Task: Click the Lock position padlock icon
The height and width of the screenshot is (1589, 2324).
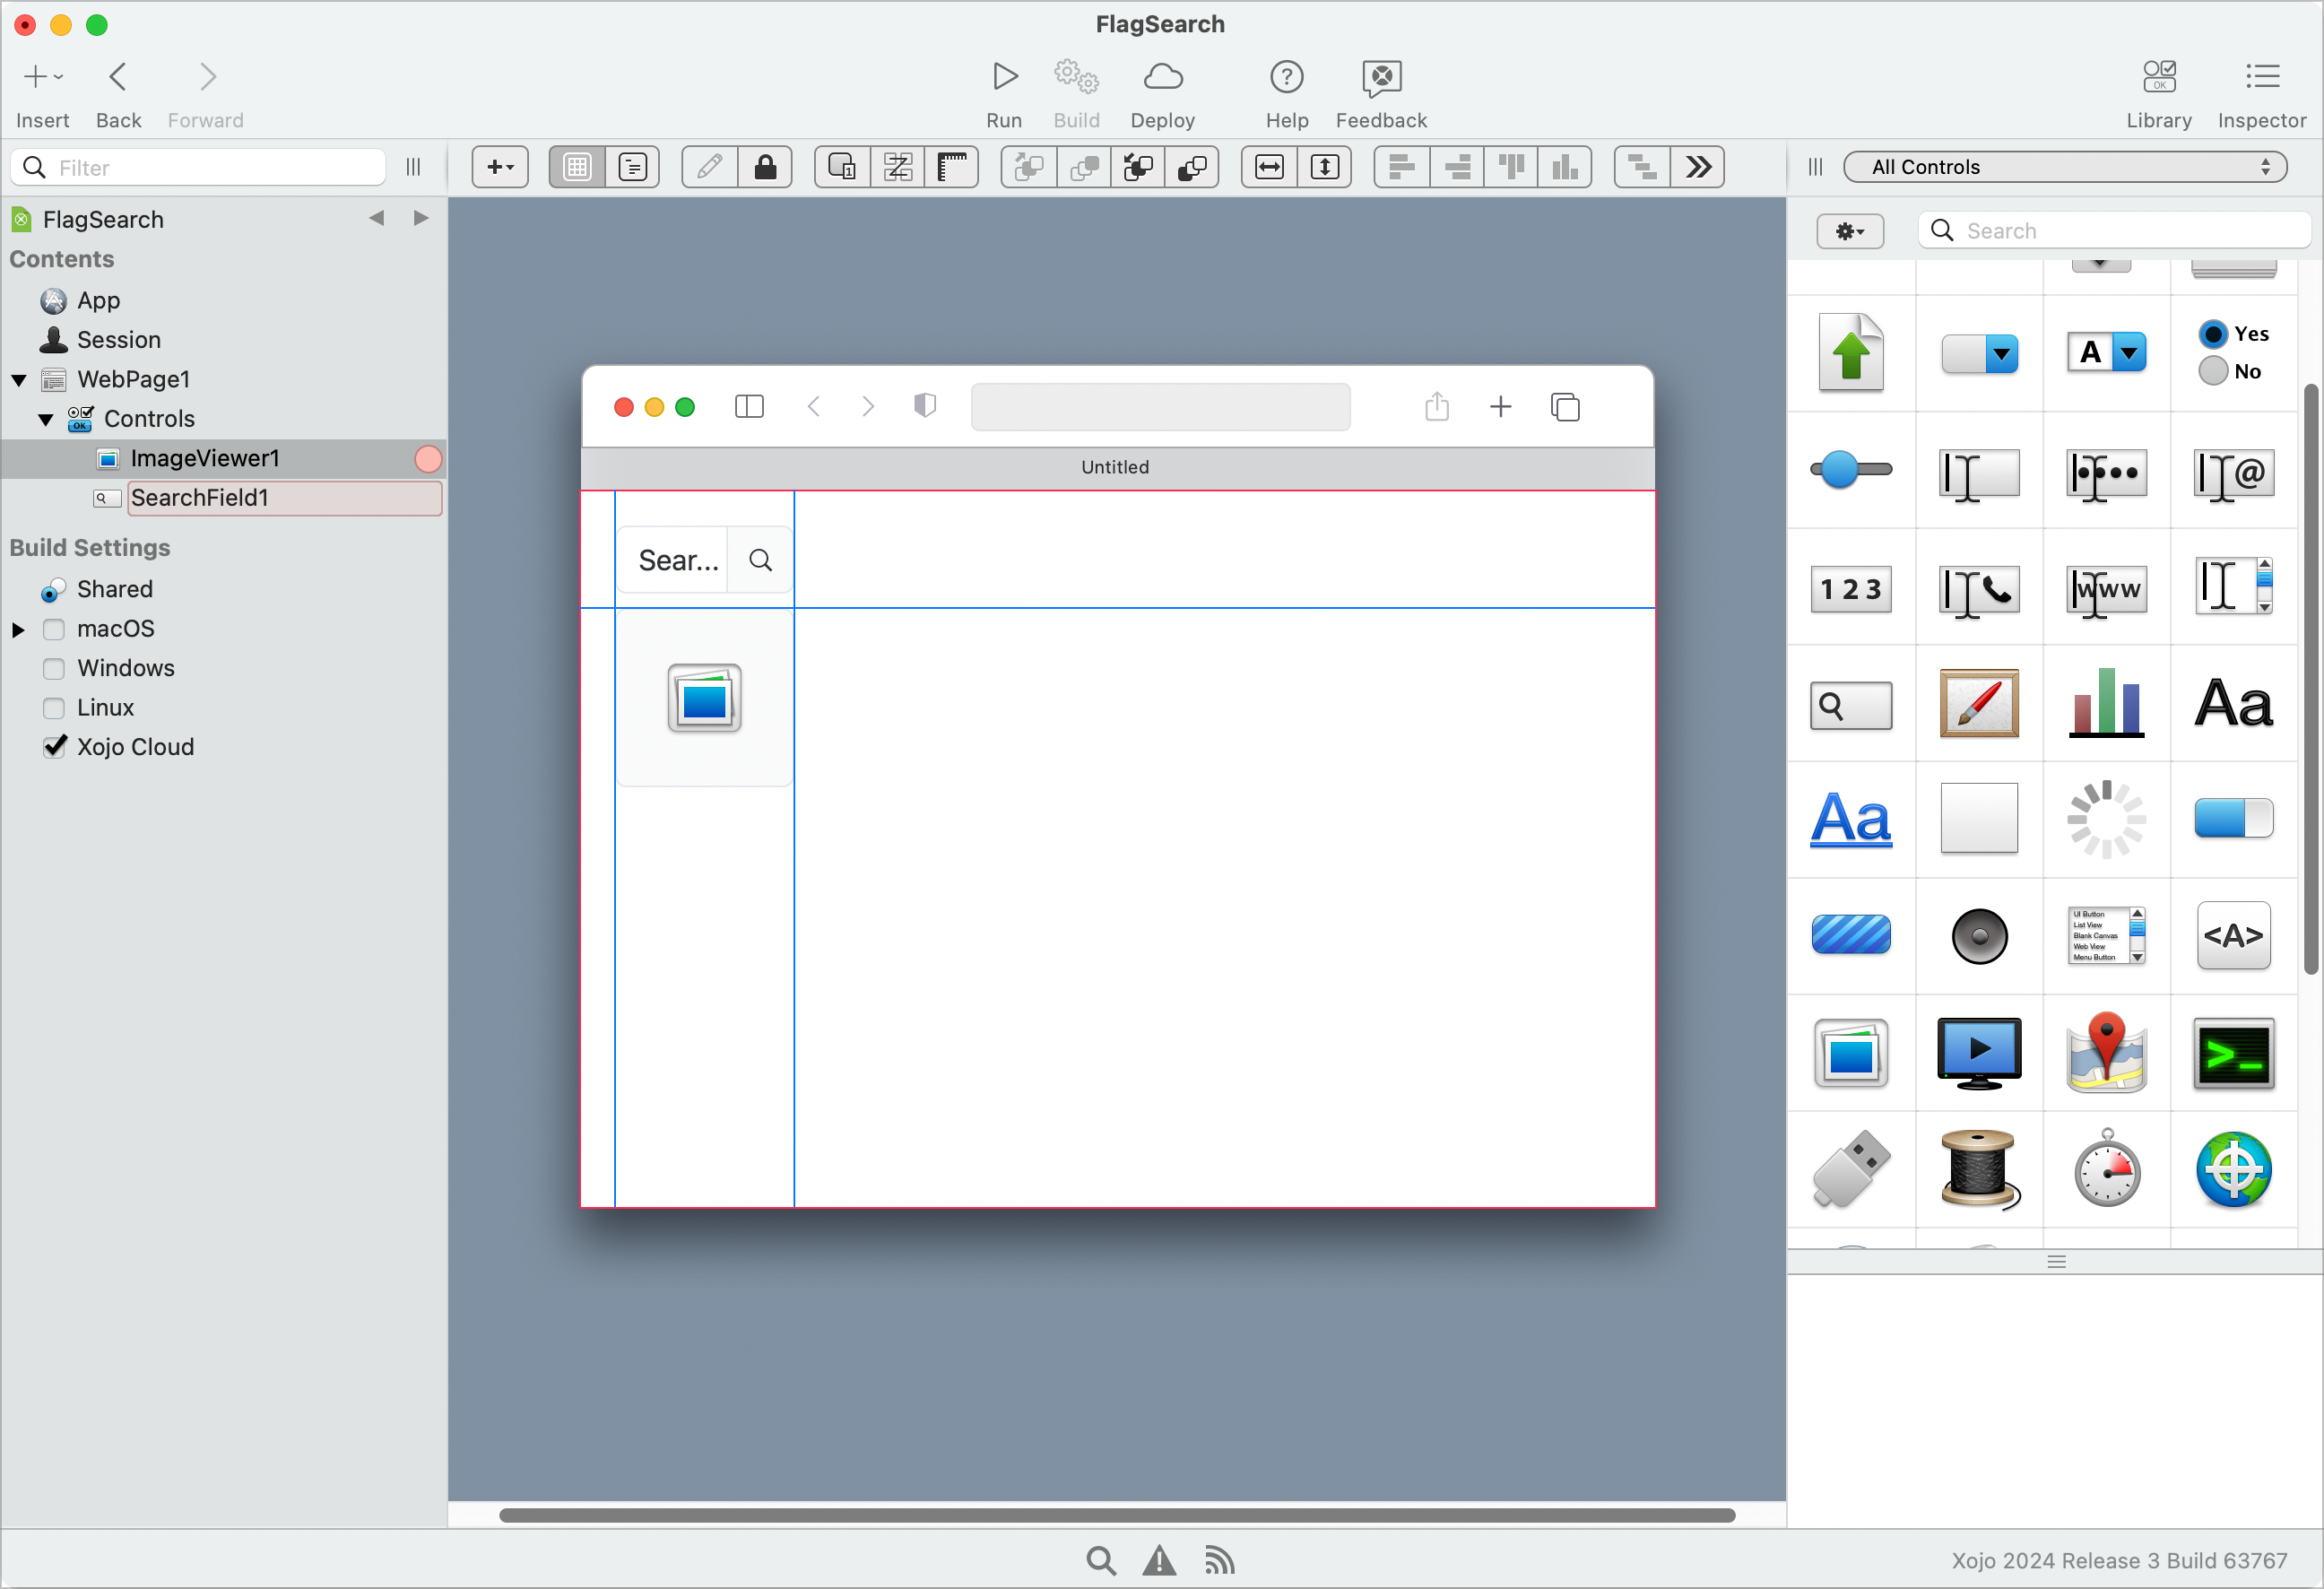Action: 765,167
